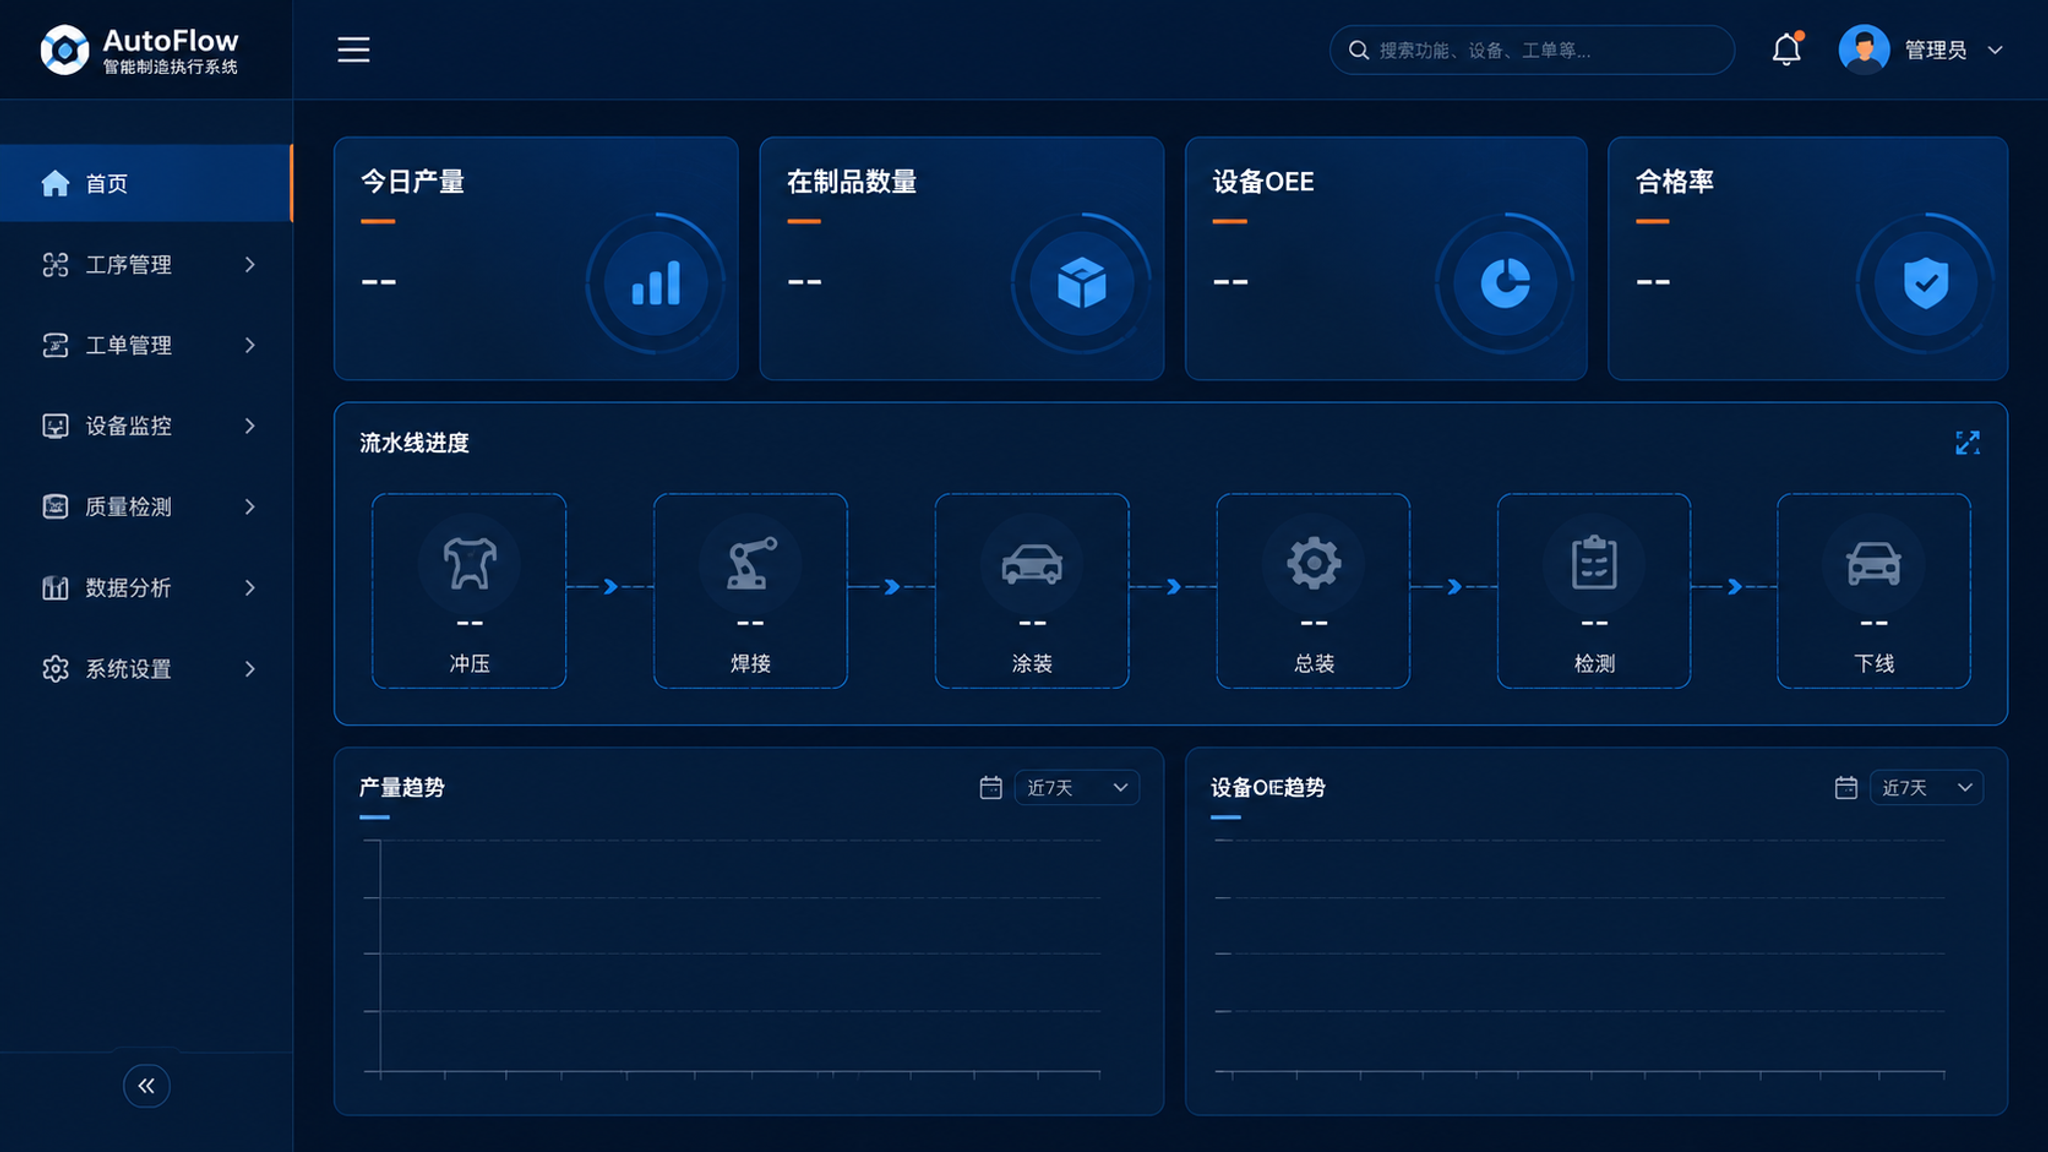Expand 工序管理 chevron

[x=250, y=264]
